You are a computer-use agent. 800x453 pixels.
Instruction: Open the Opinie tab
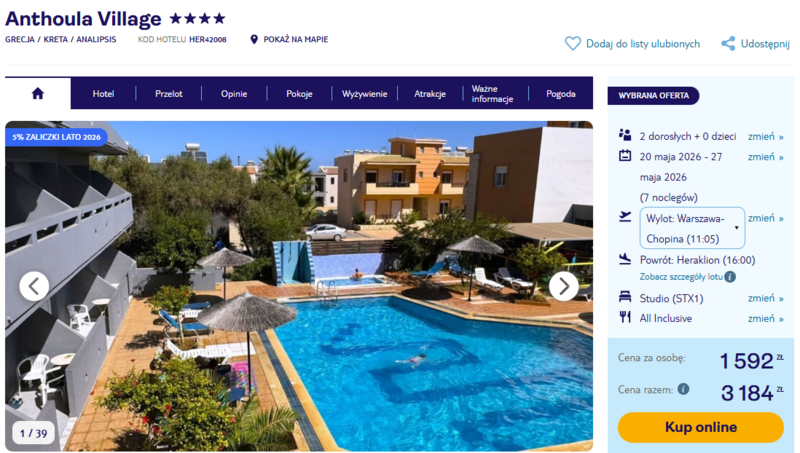pyautogui.click(x=234, y=94)
